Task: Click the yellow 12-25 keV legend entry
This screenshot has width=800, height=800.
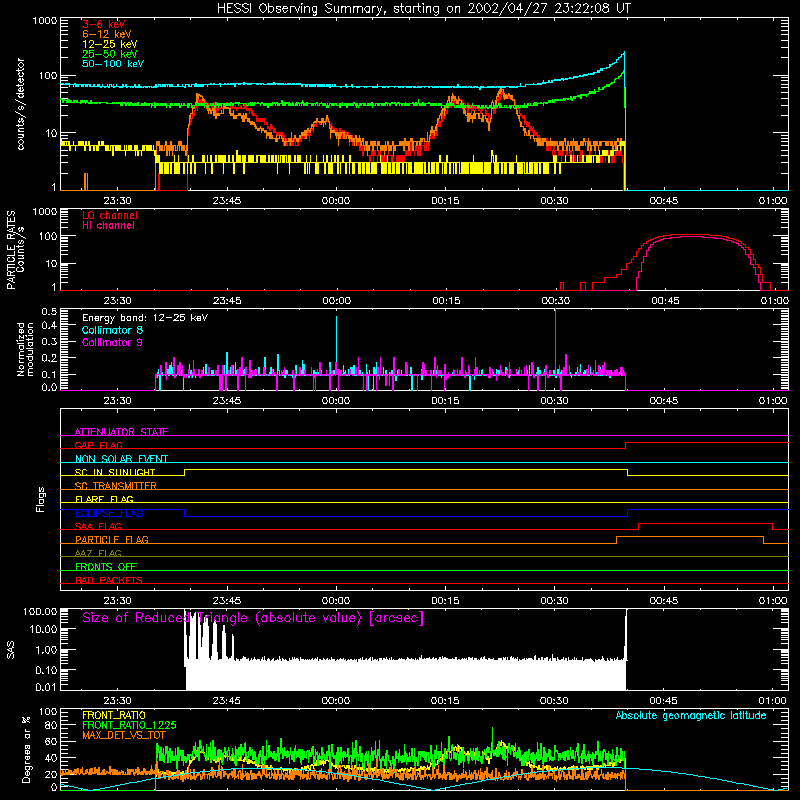Action: [110, 44]
